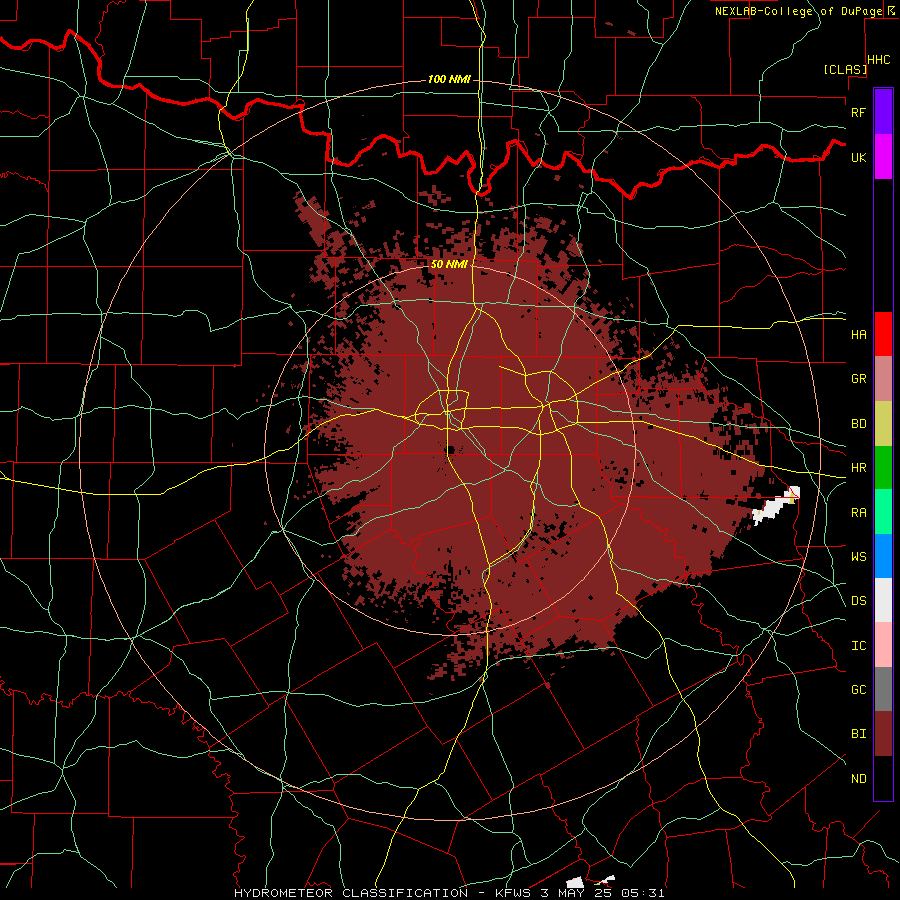Click the IC light pink legend block
Screen dimensions: 900x900
(x=883, y=645)
